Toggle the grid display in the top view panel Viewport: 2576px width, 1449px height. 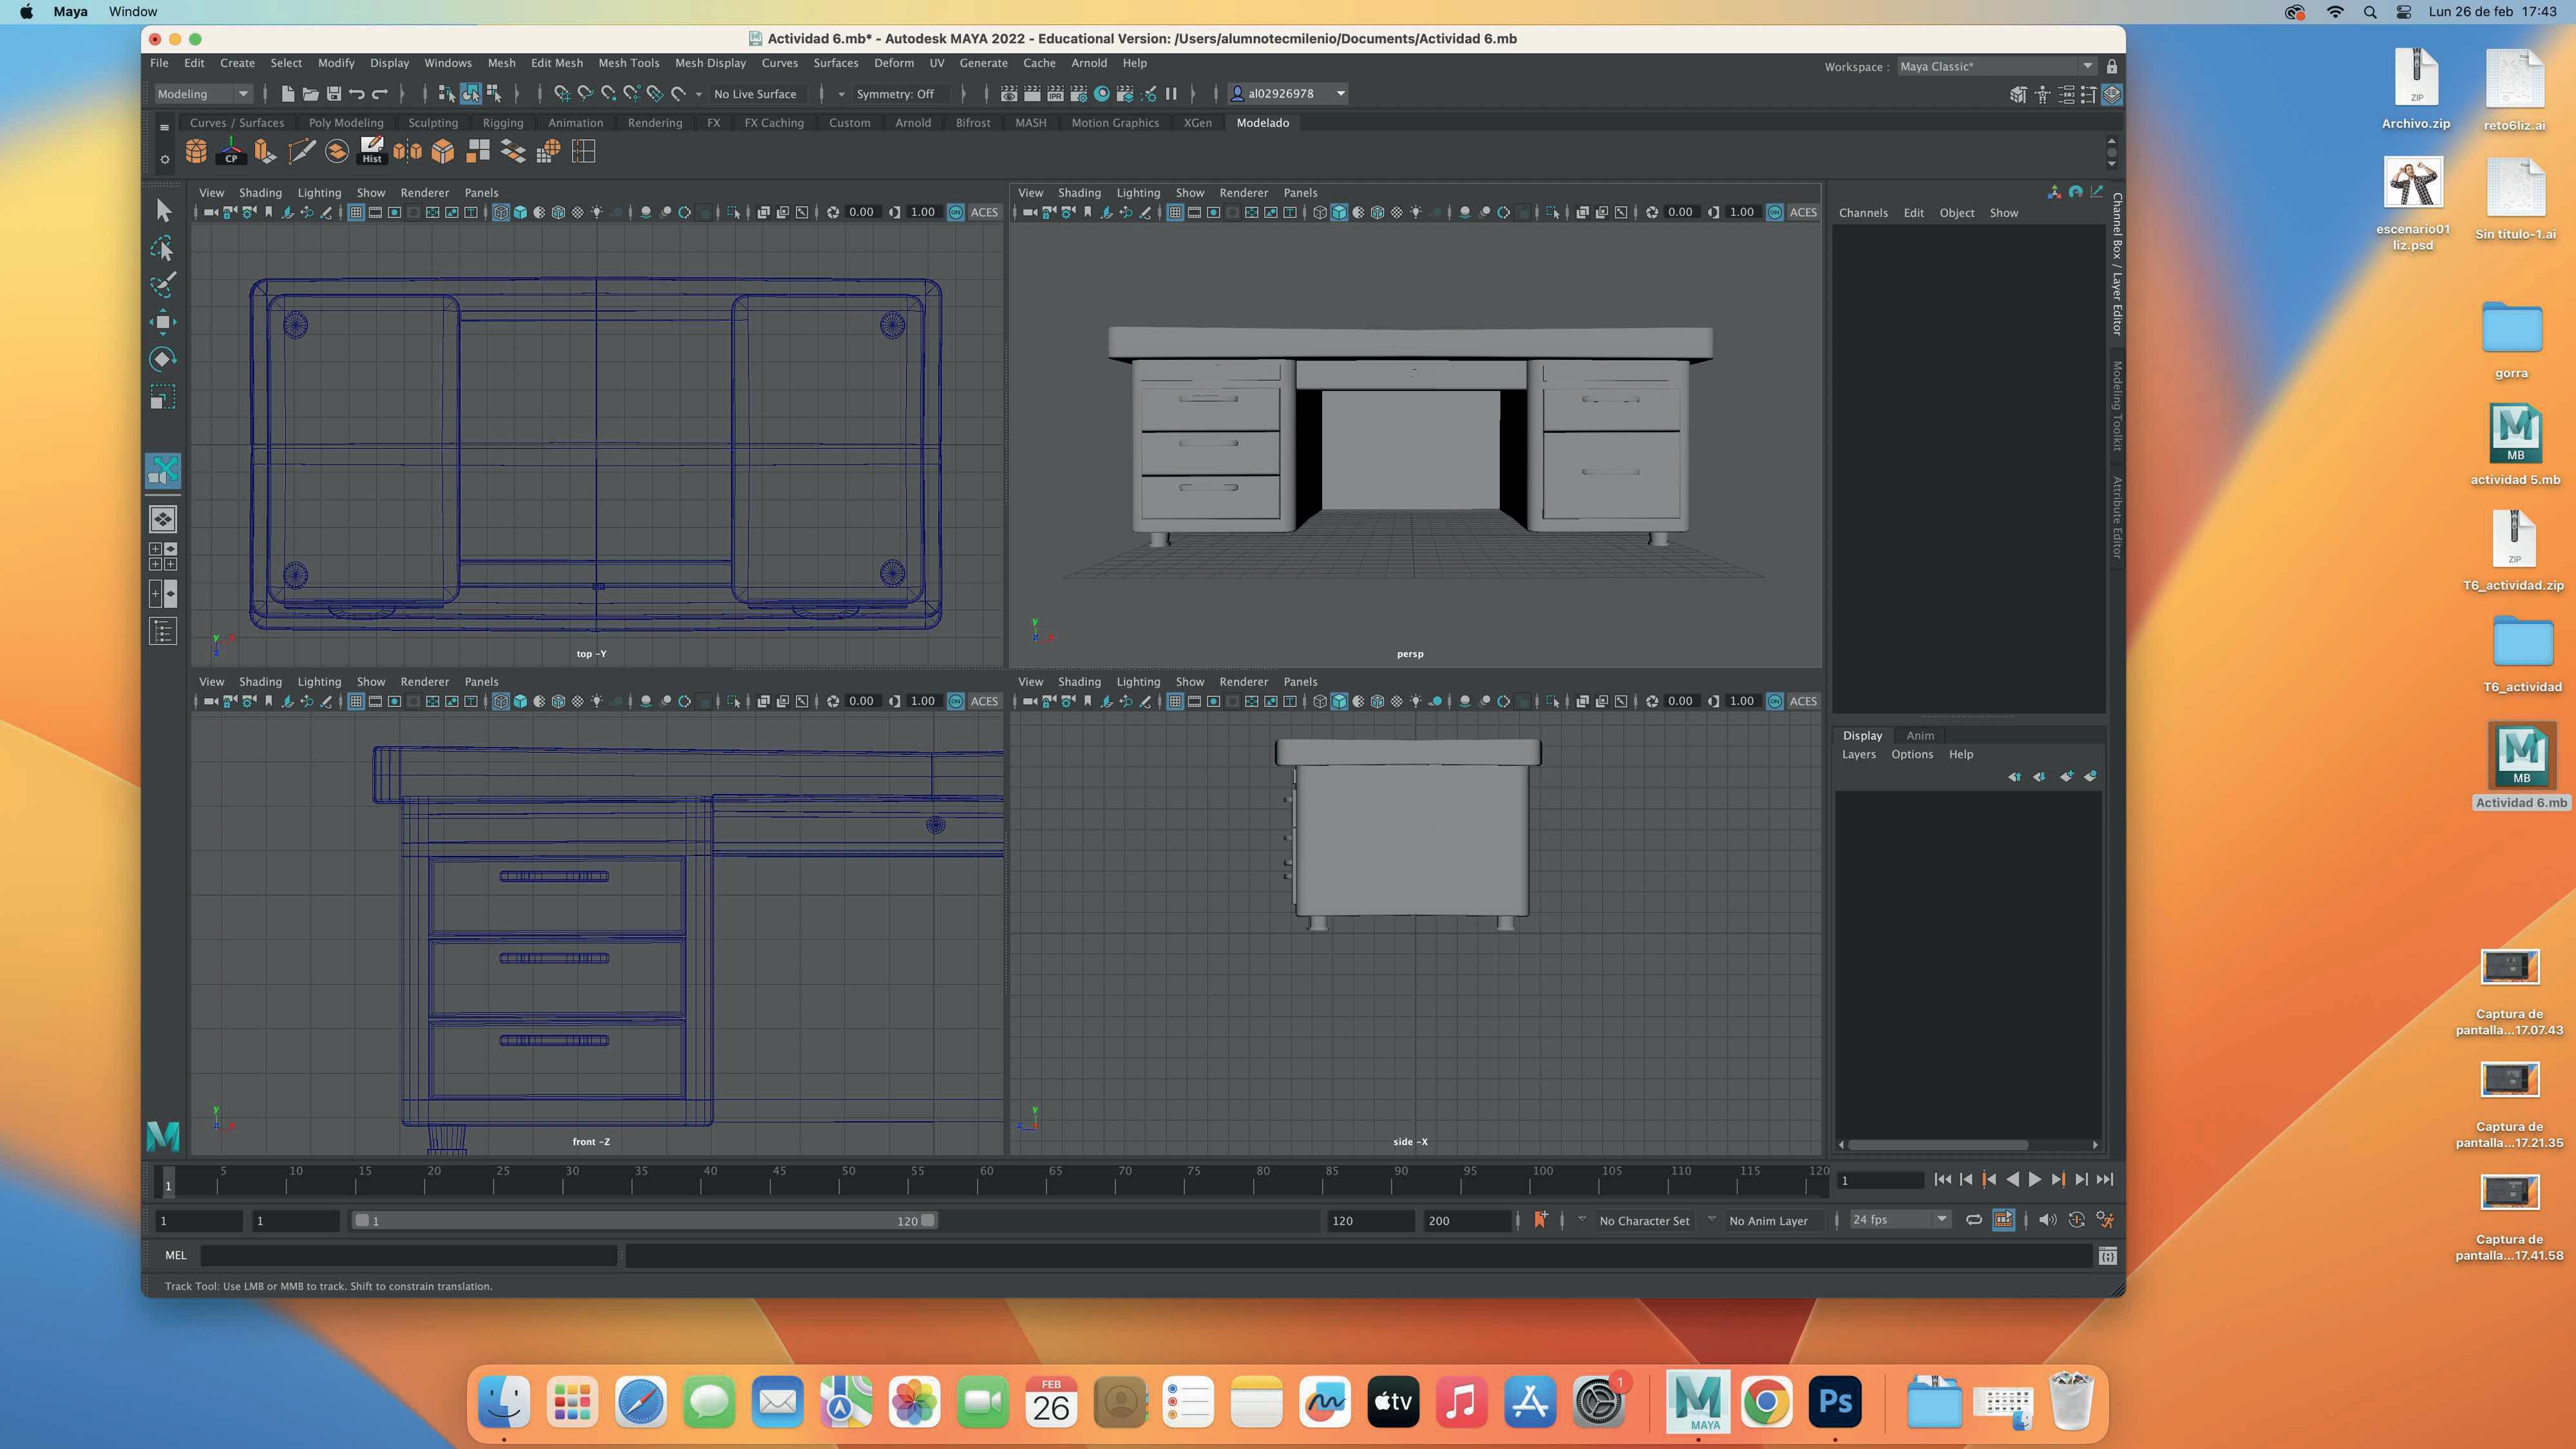(355, 212)
